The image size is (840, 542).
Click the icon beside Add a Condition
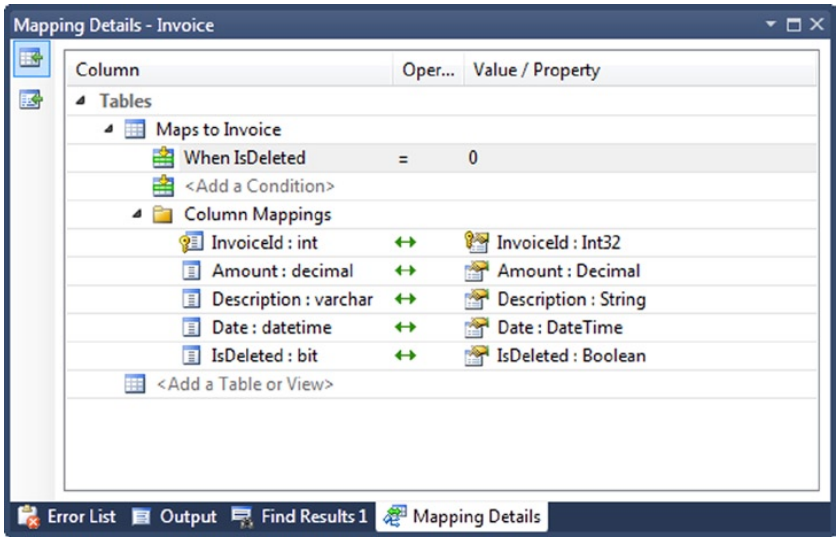163,186
